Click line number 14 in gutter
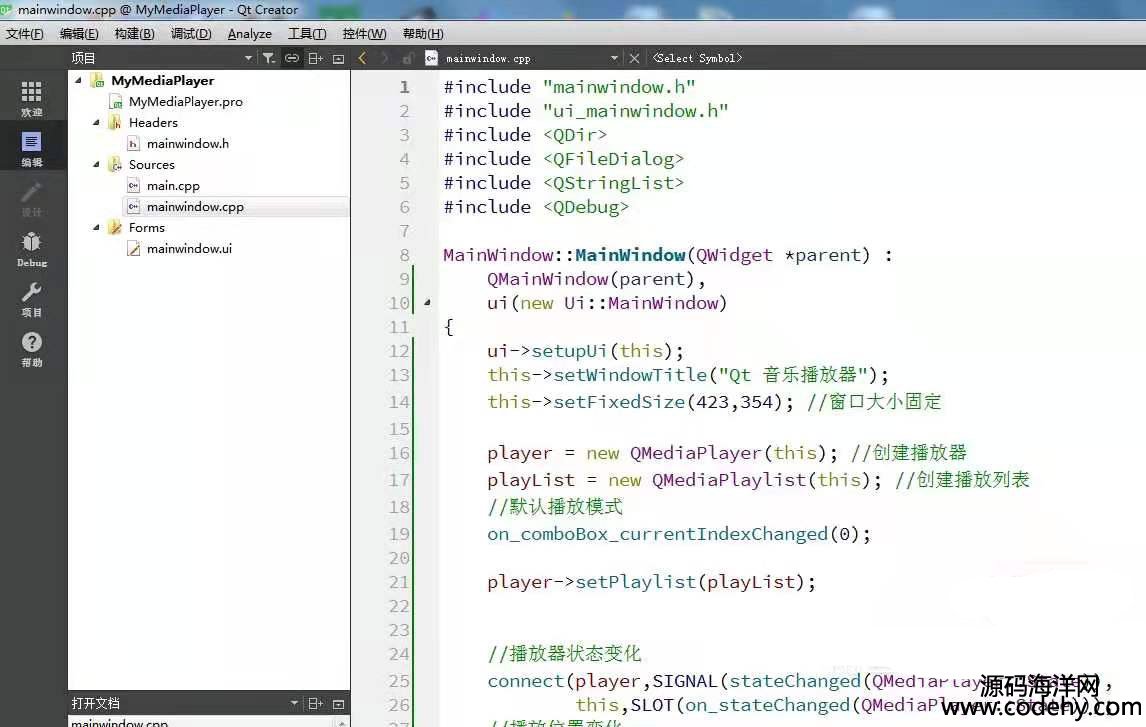1146x727 pixels. [x=399, y=402]
